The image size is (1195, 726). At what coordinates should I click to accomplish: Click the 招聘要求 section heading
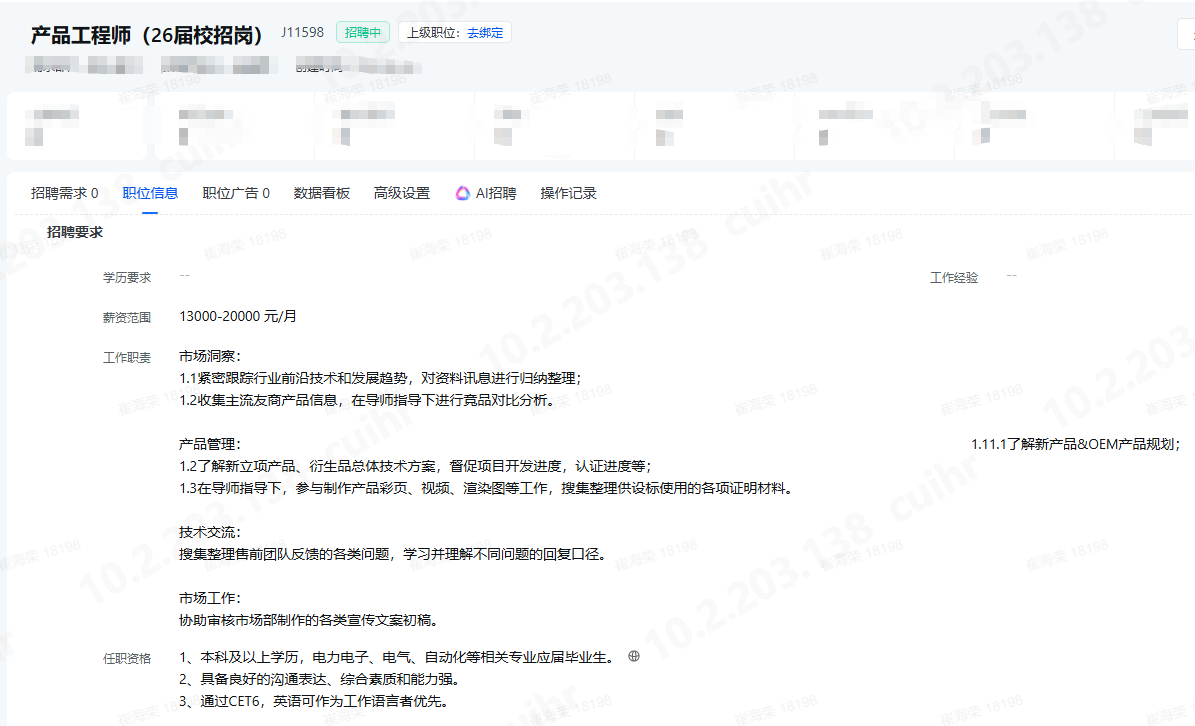pos(75,232)
